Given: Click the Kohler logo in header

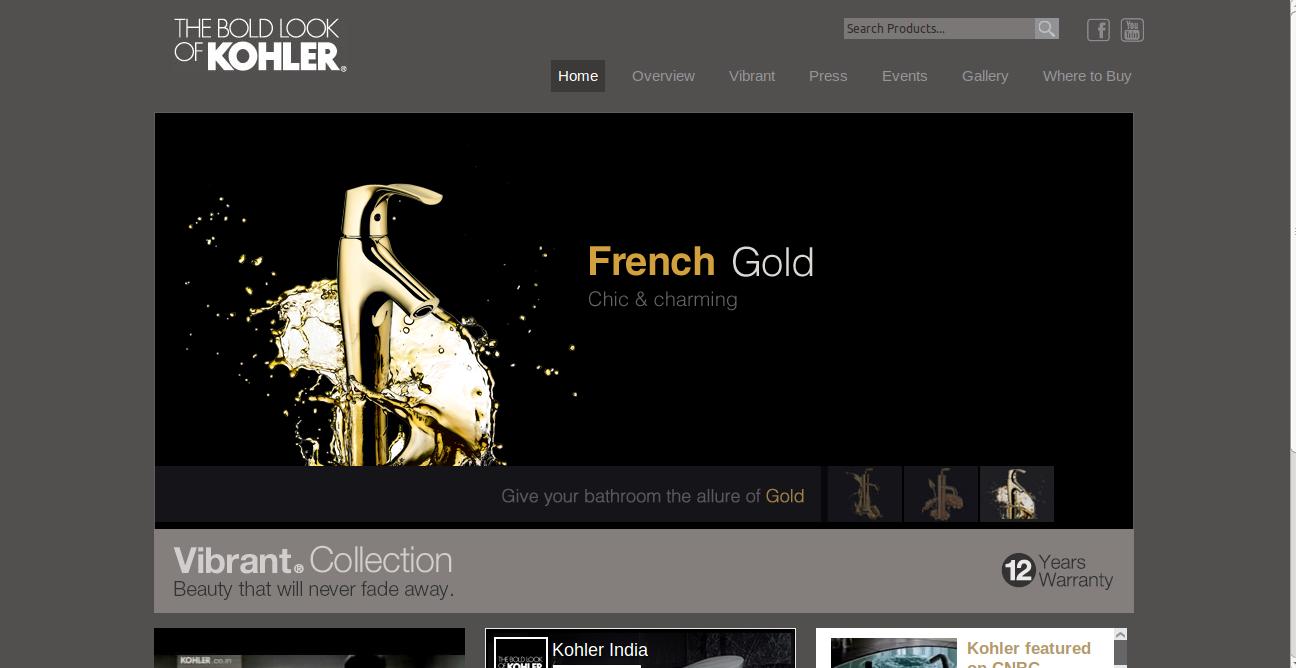Looking at the screenshot, I should [260, 45].
